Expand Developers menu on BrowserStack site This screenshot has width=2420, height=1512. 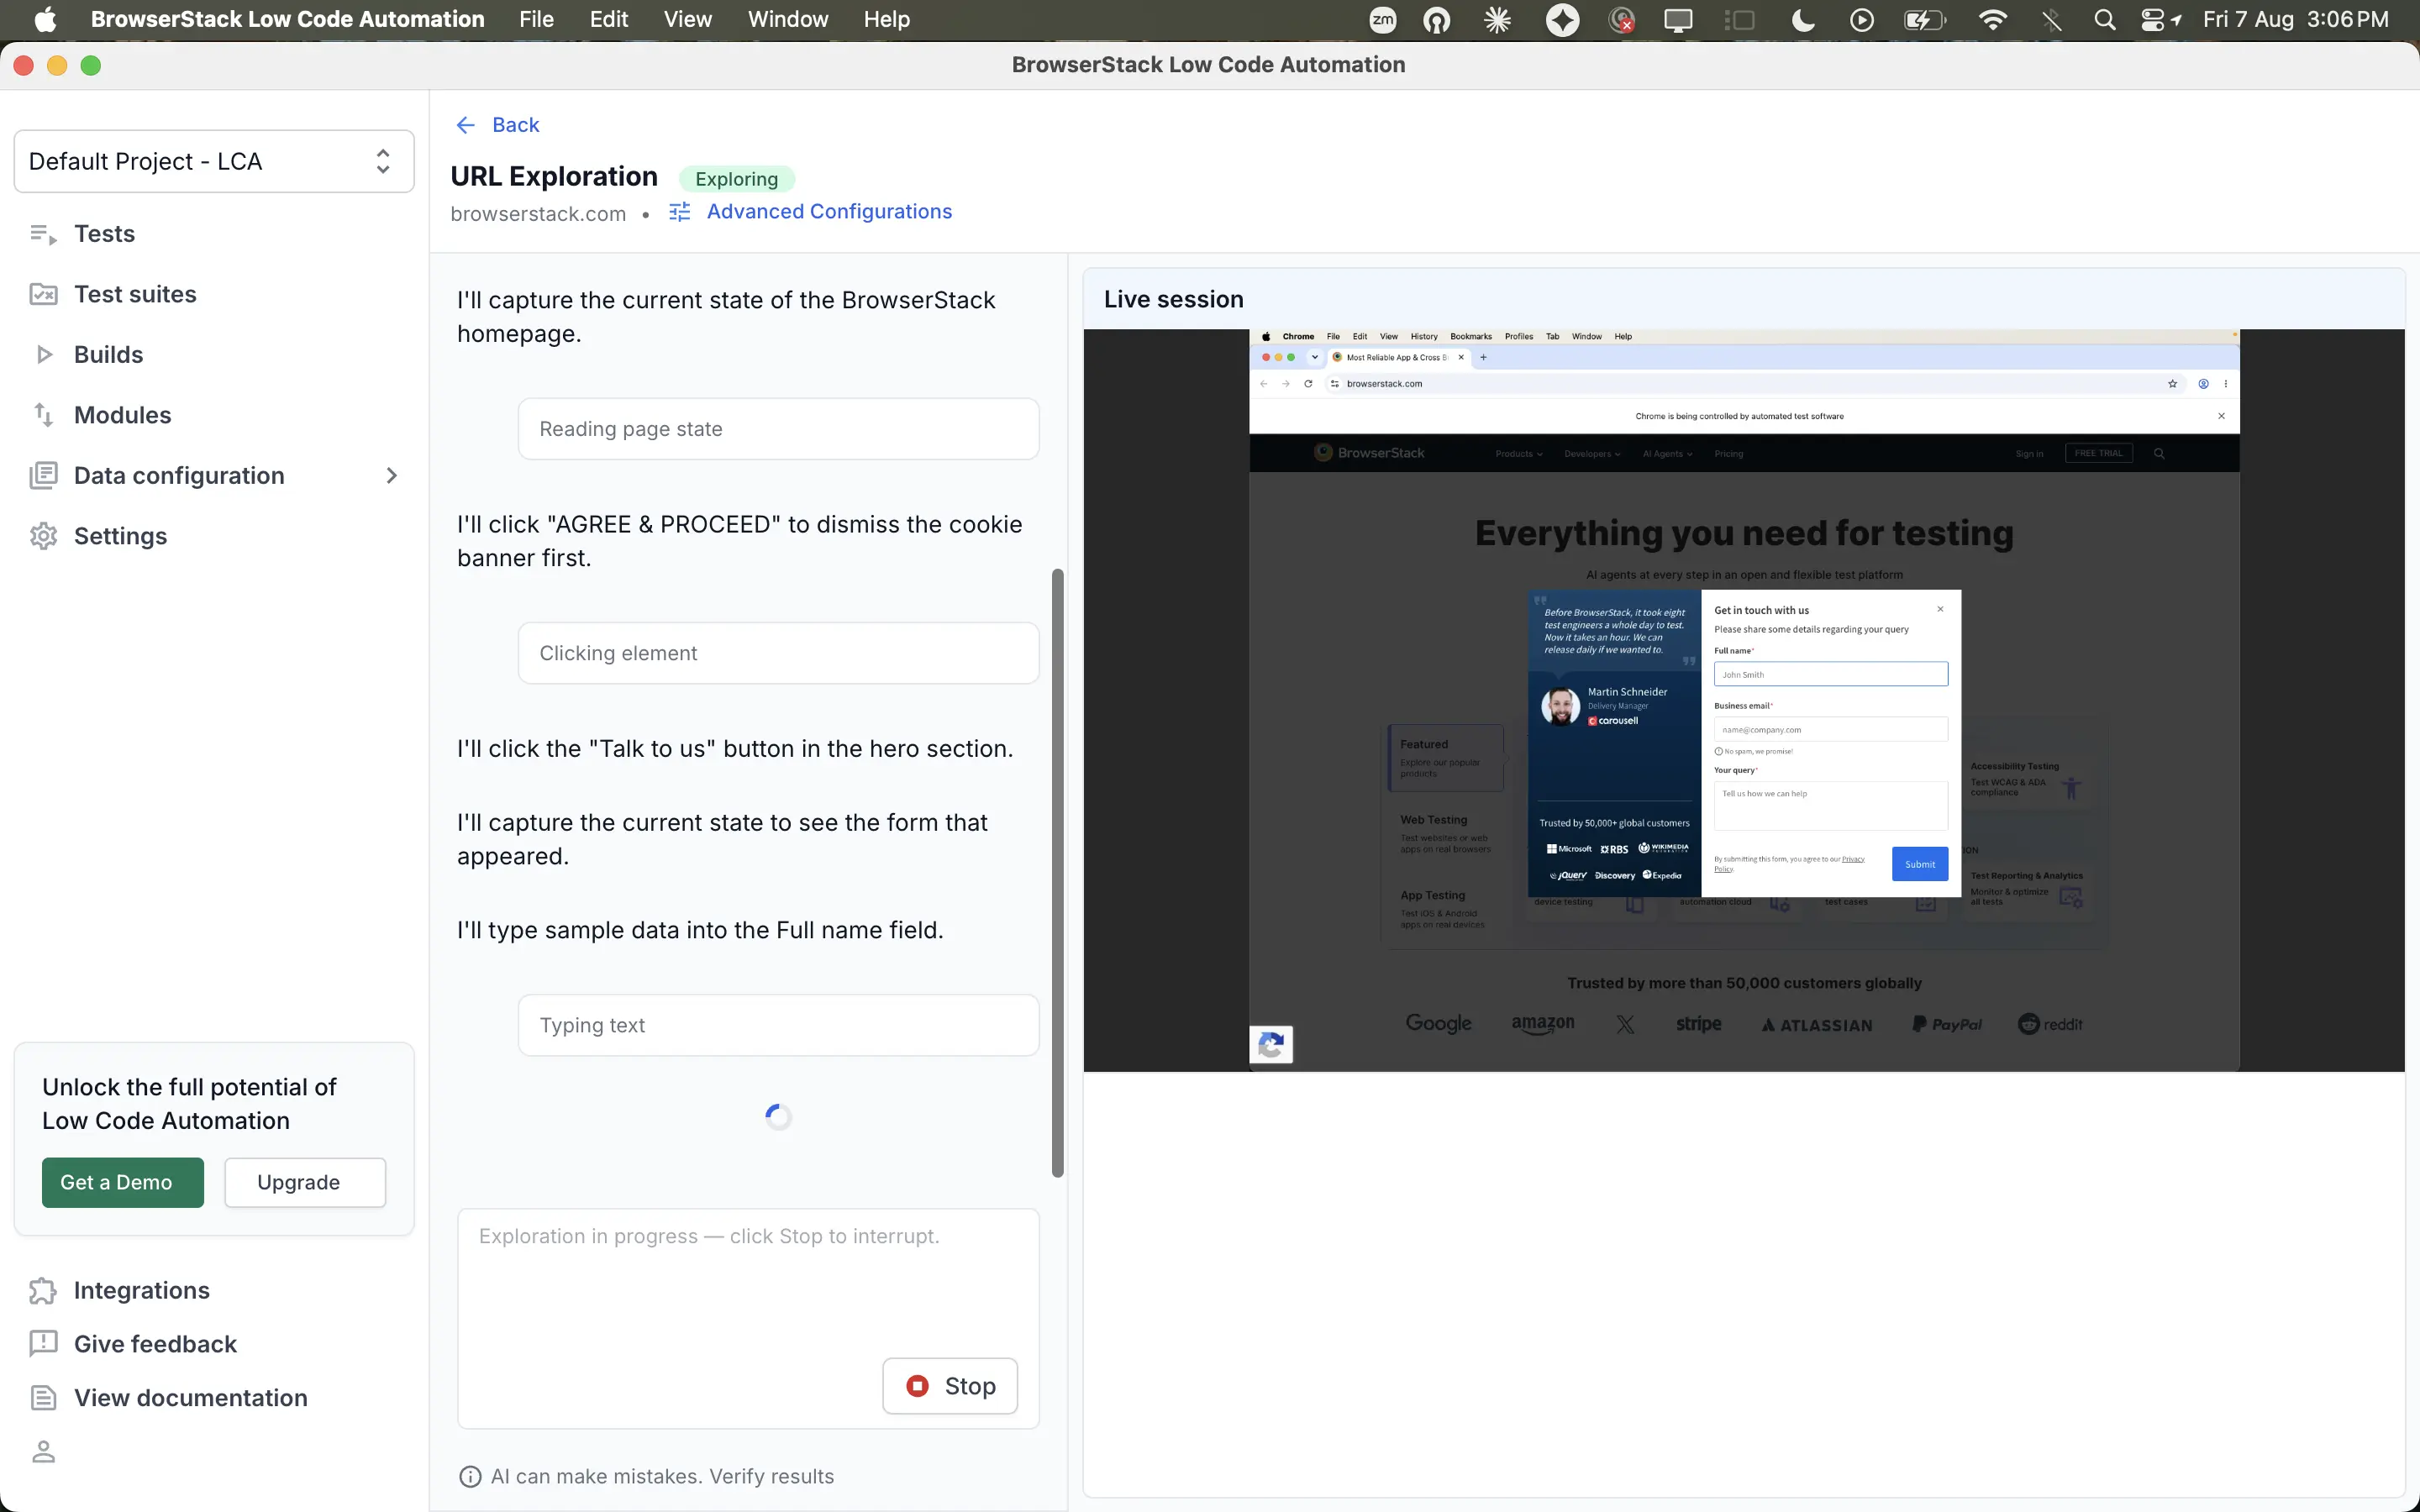(1592, 454)
